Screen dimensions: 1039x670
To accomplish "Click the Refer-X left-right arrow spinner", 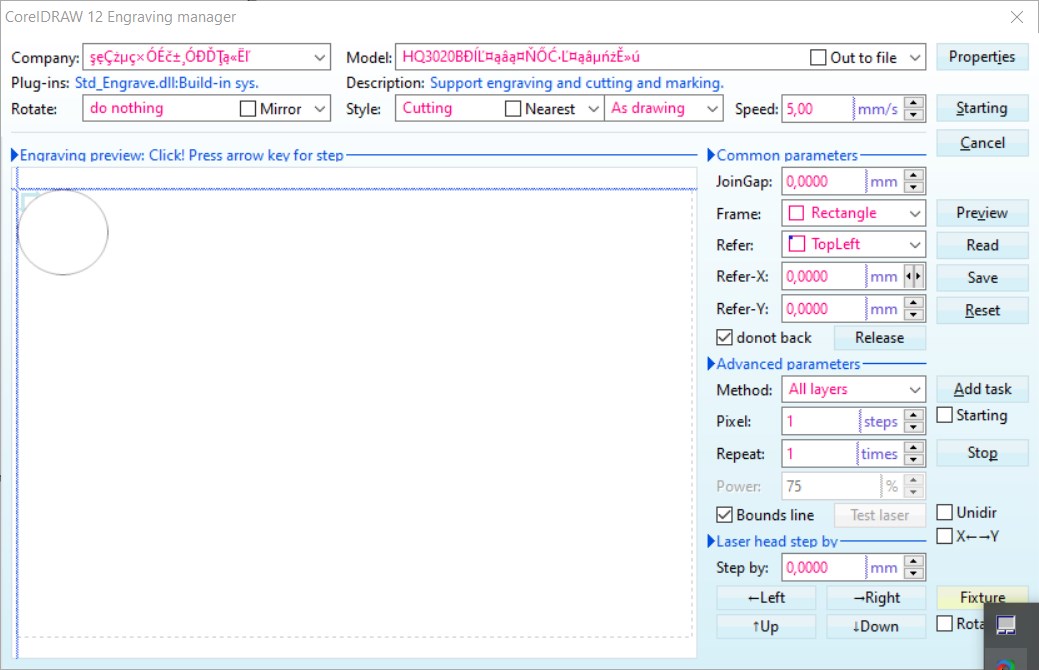I will (x=914, y=276).
